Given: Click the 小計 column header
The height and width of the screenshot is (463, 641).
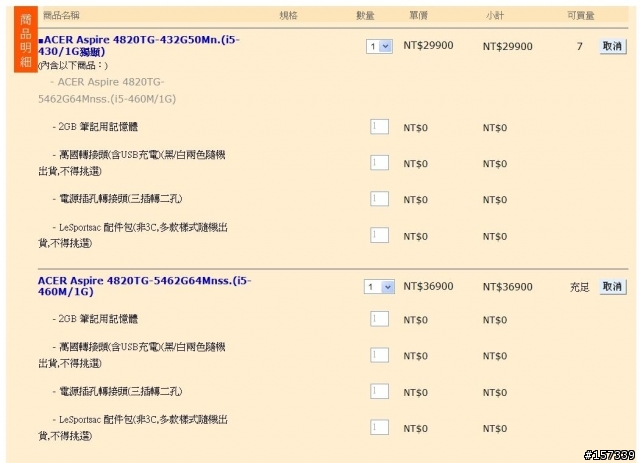Looking at the screenshot, I should coord(495,16).
